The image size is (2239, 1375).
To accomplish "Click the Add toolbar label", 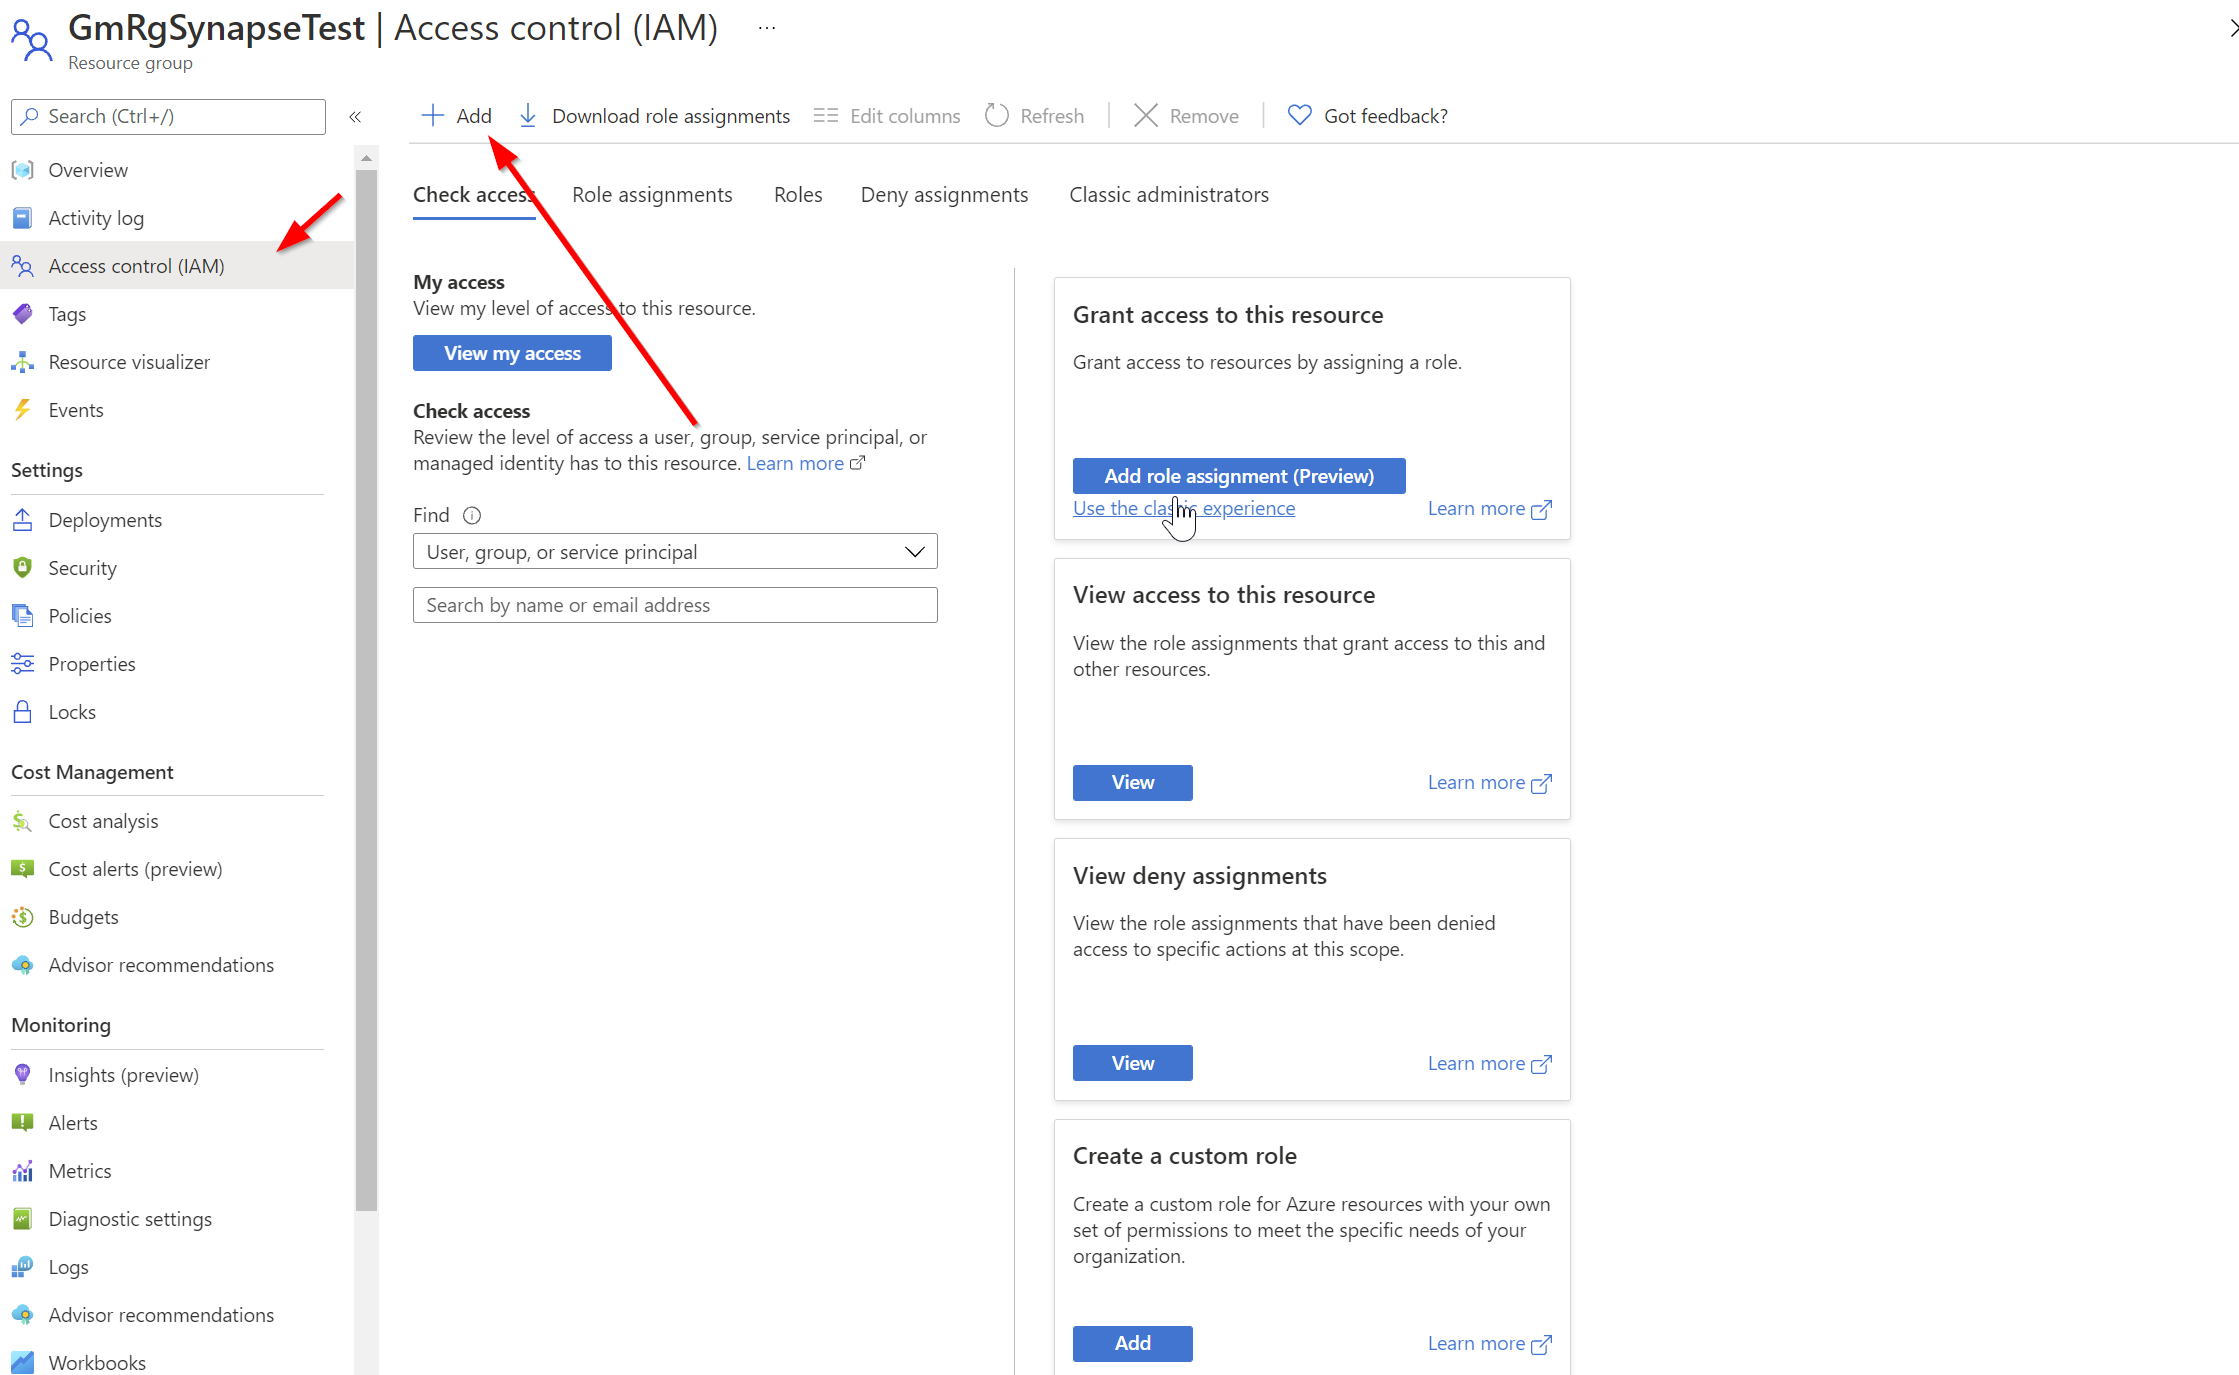I will coord(474,116).
